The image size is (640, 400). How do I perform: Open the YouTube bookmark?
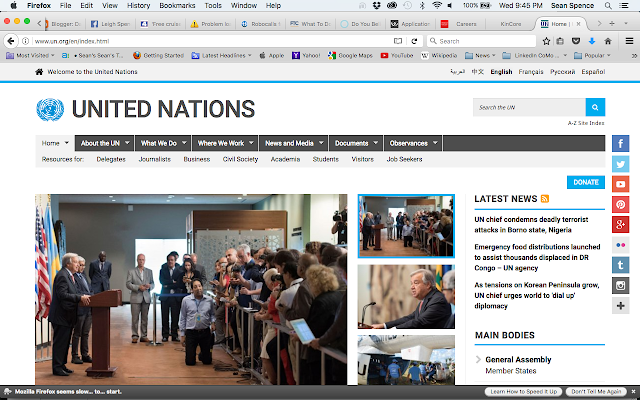[397, 56]
